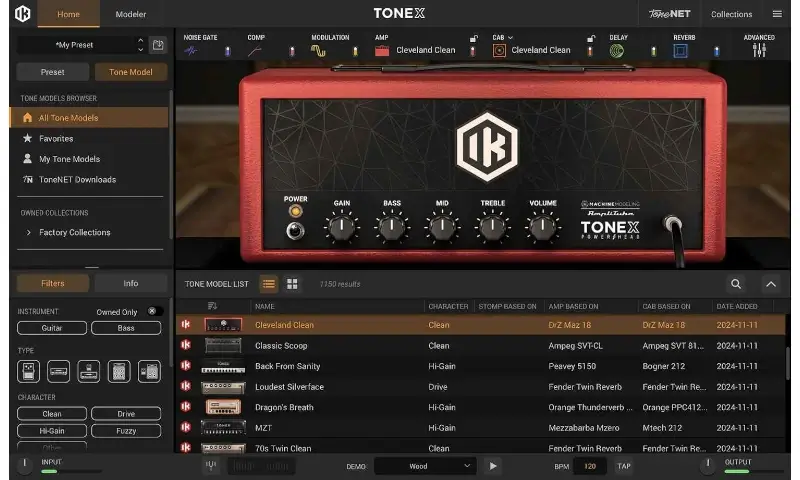Switch tone model list to grid view
The height and width of the screenshot is (480, 800).
[292, 284]
